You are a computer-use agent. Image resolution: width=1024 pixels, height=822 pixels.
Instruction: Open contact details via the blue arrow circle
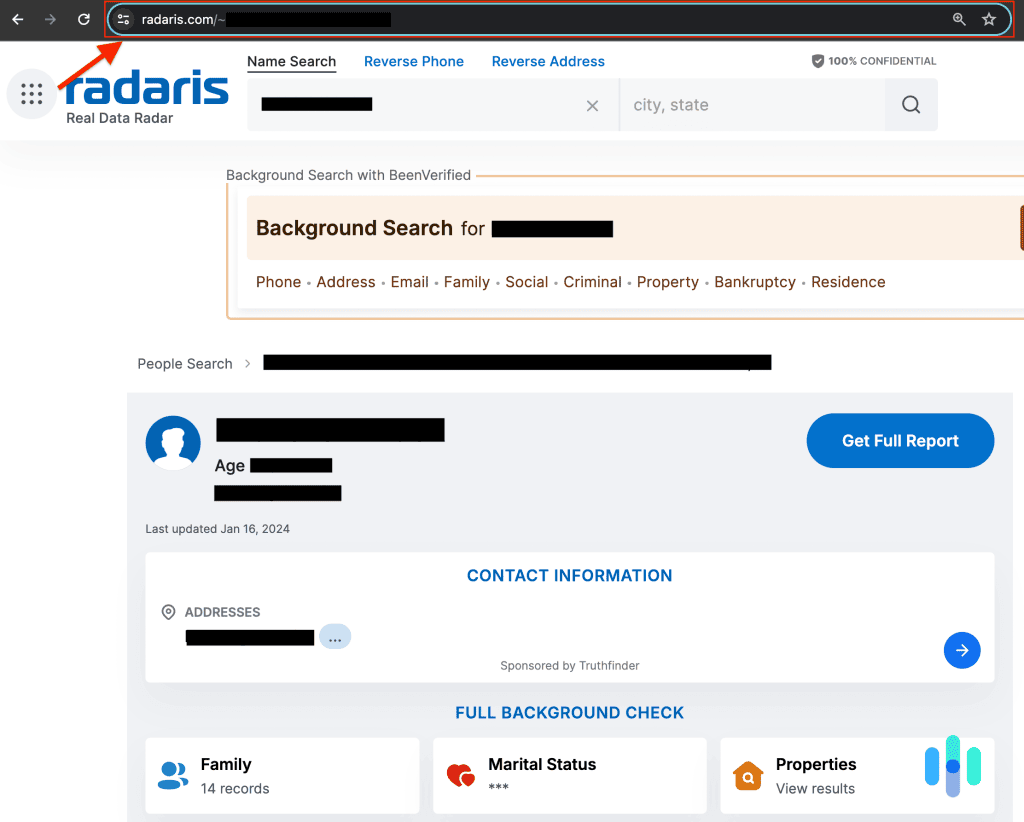962,650
